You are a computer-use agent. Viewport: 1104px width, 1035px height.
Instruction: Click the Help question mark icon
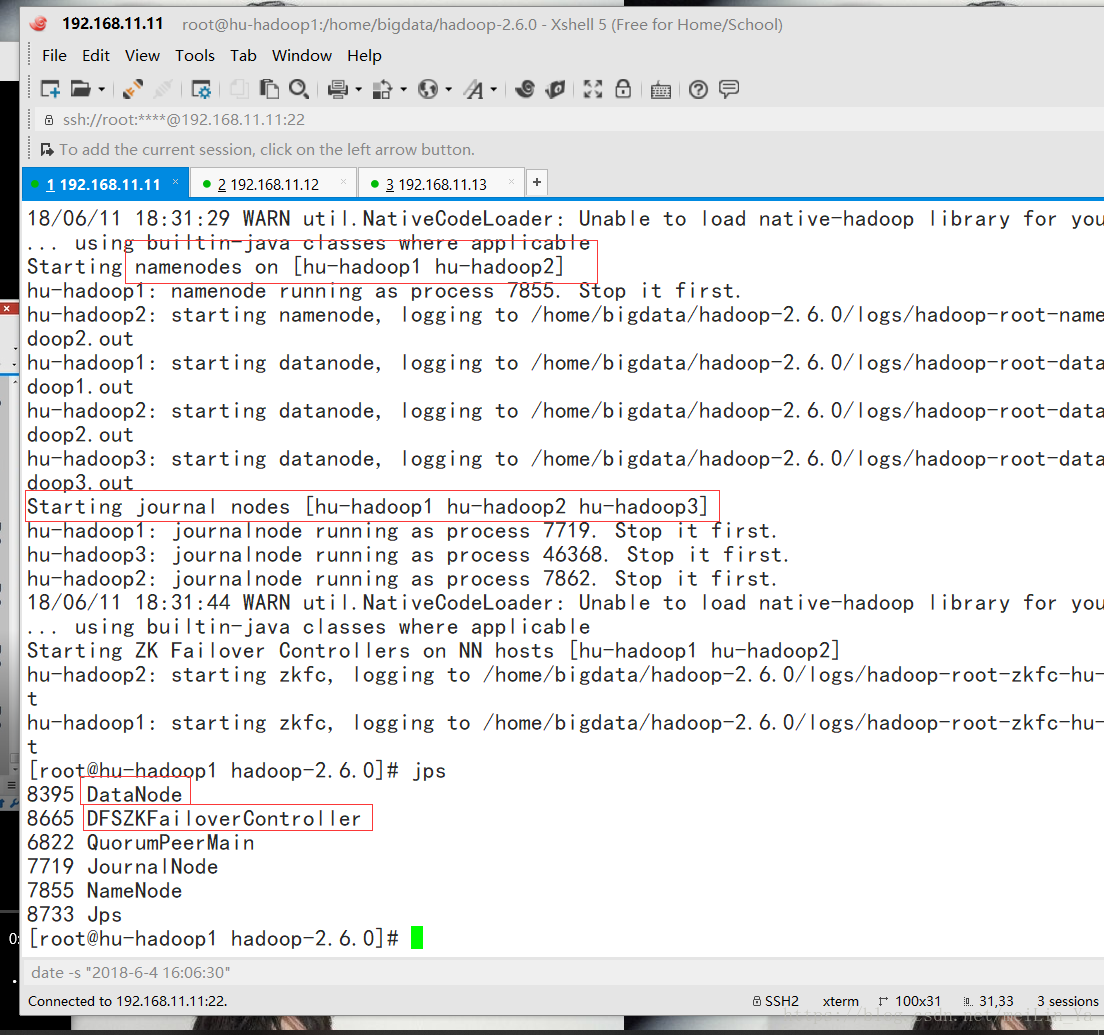(698, 89)
